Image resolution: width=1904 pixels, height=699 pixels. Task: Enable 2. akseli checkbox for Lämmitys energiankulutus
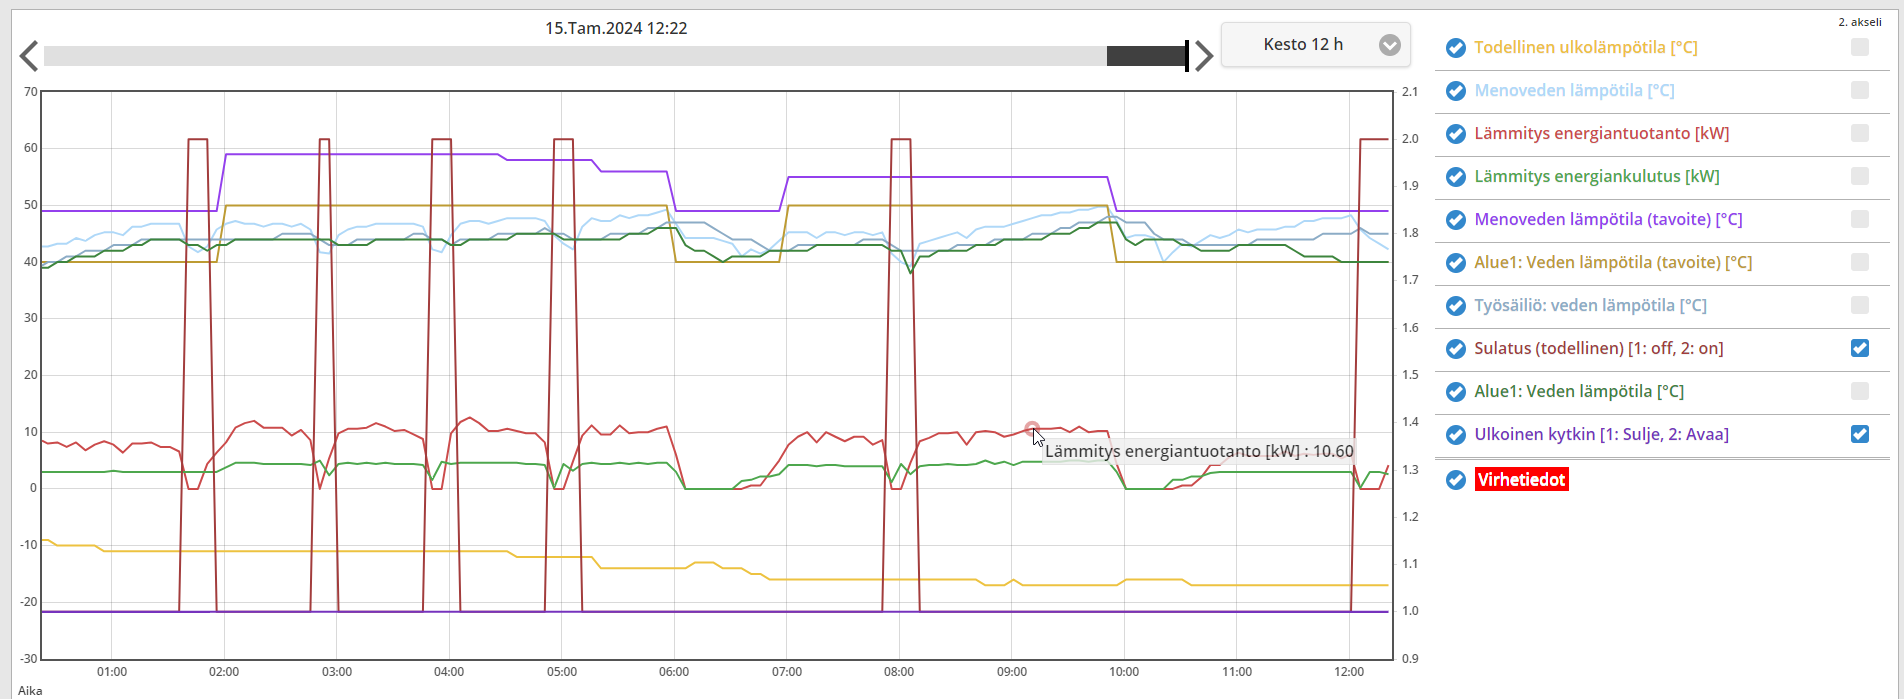(x=1860, y=176)
